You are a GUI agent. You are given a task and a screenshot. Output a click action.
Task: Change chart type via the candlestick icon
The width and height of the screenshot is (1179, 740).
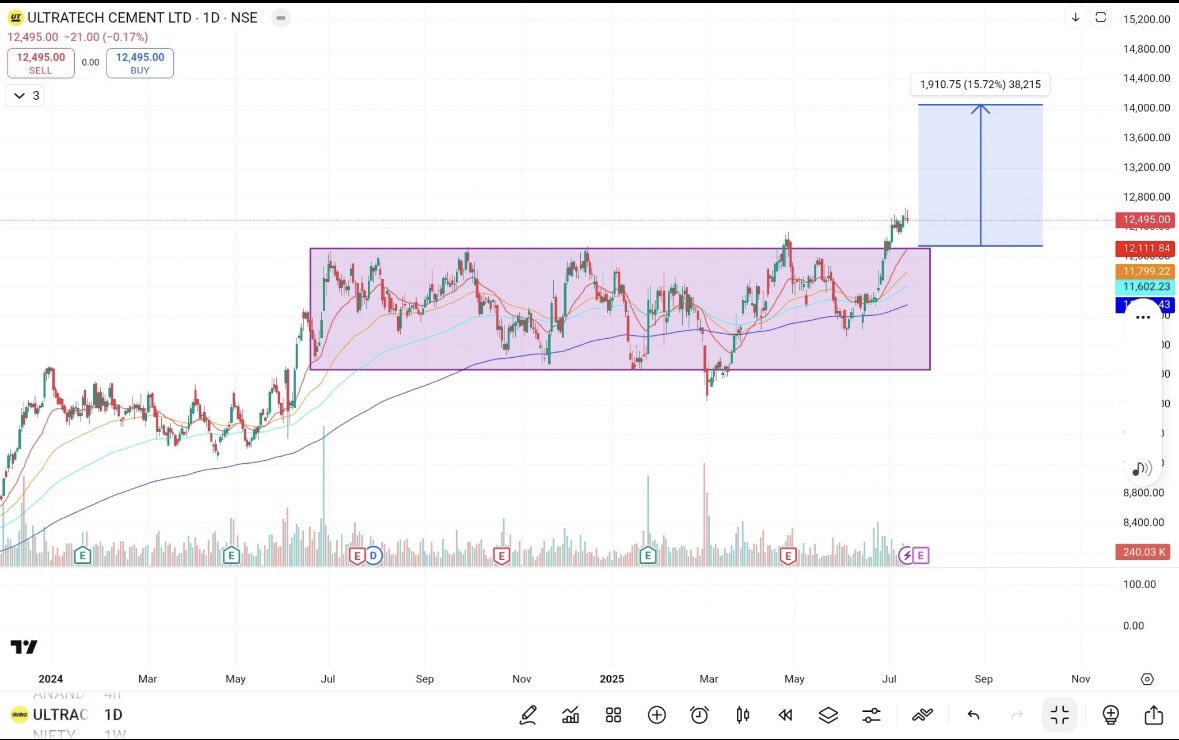click(743, 714)
